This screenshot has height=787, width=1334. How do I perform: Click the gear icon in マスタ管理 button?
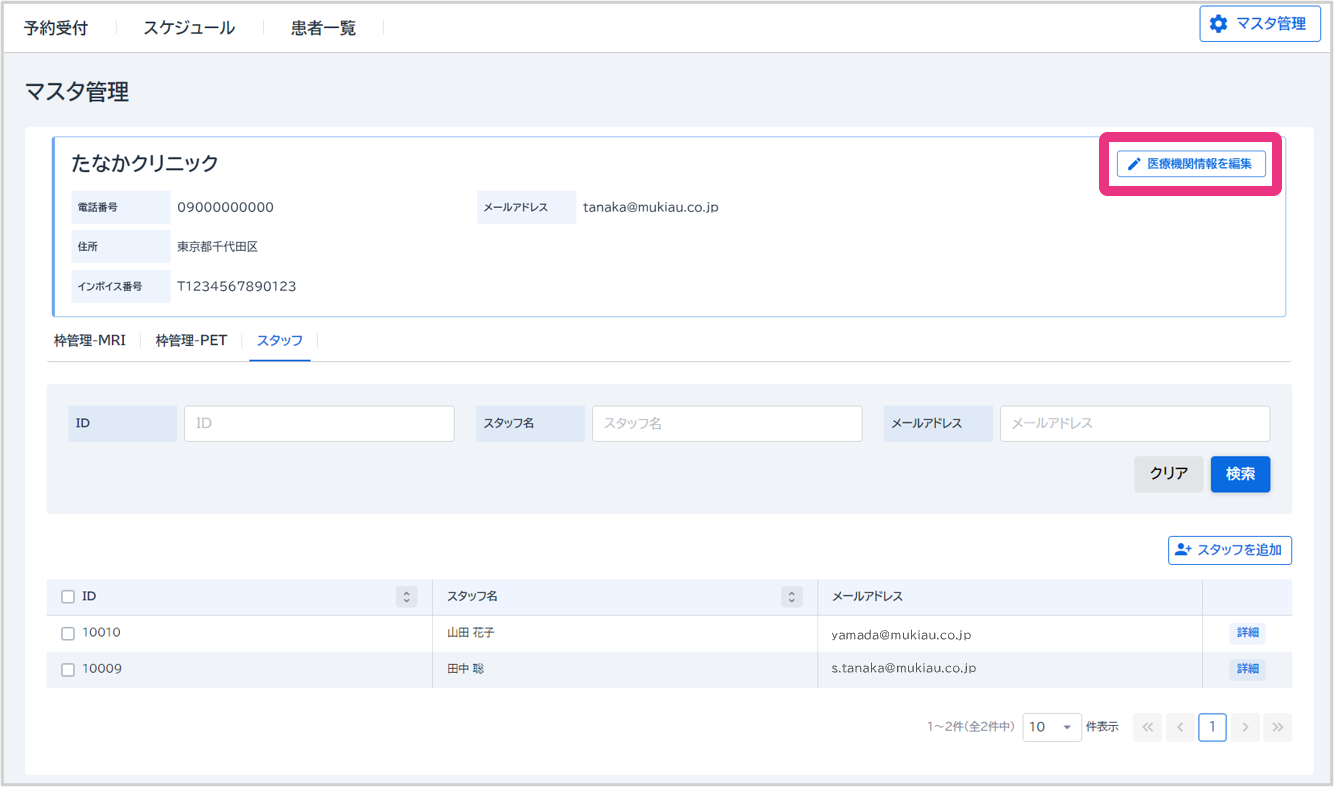[1218, 24]
